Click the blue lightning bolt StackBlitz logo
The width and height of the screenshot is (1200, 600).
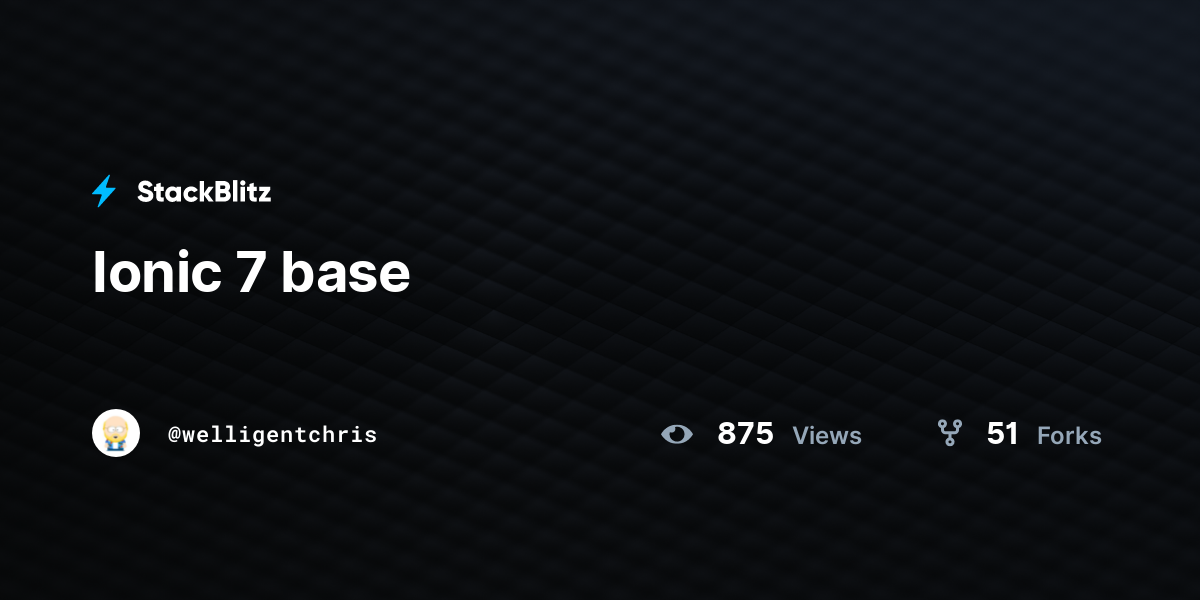click(104, 191)
